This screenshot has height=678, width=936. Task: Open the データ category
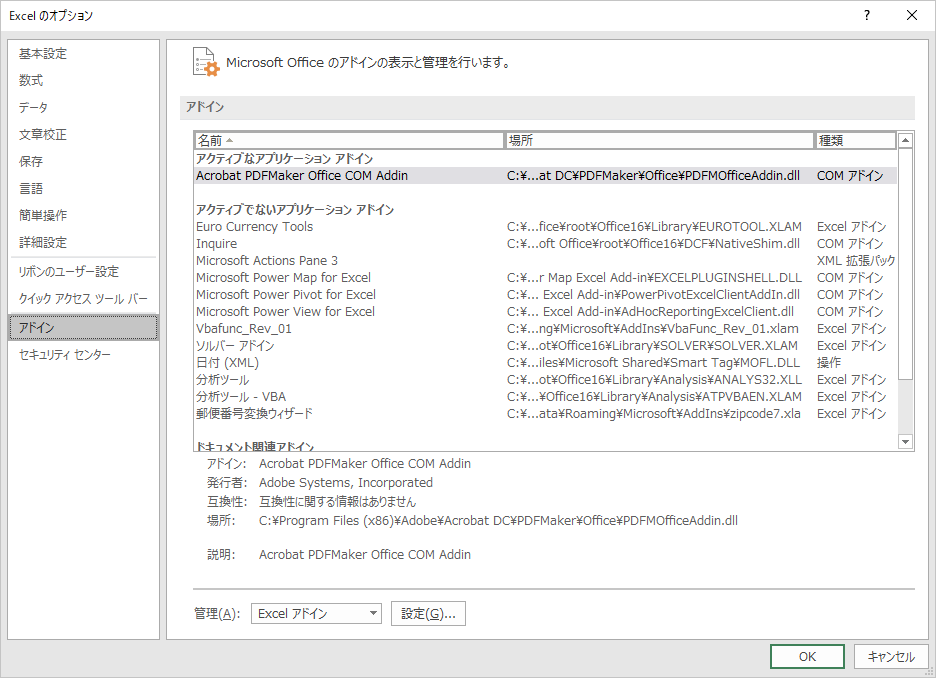[x=84, y=107]
